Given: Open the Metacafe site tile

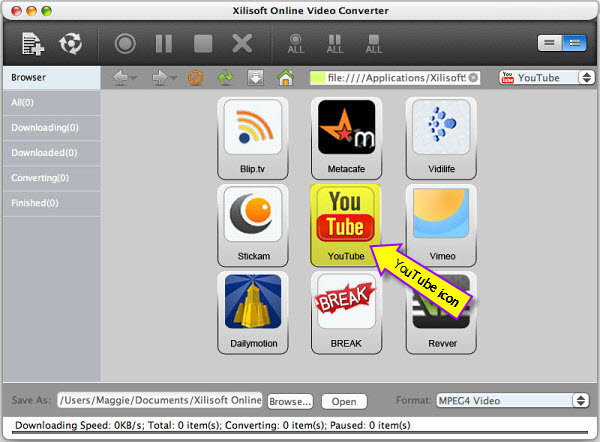Looking at the screenshot, I should point(346,138).
